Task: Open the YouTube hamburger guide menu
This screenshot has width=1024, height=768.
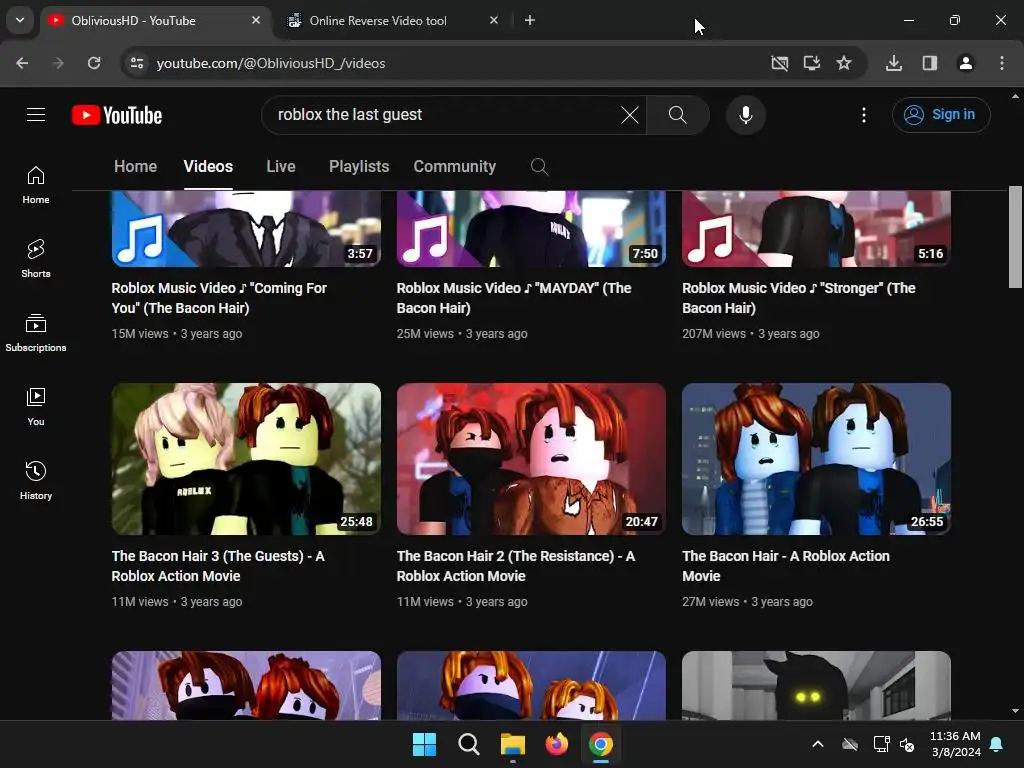Action: (x=36, y=115)
